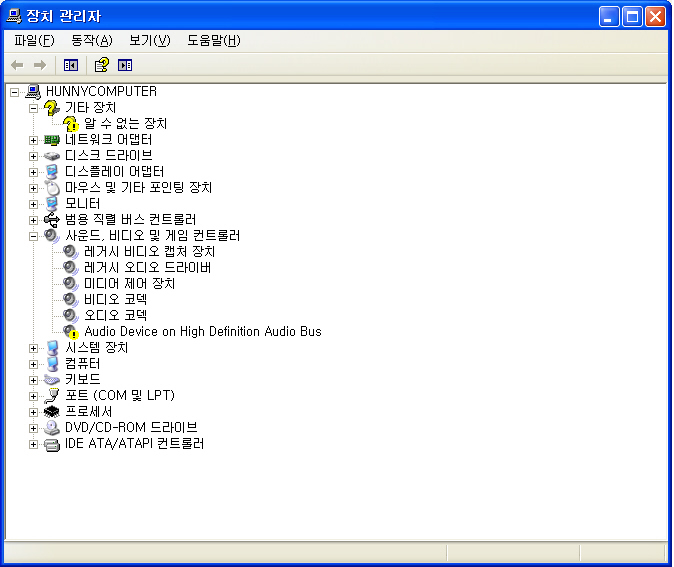Viewport: 674px width, 567px height.
Task: Click speaker icon of 레거시 오디오 드라이버
Action: pyautogui.click(x=71, y=267)
